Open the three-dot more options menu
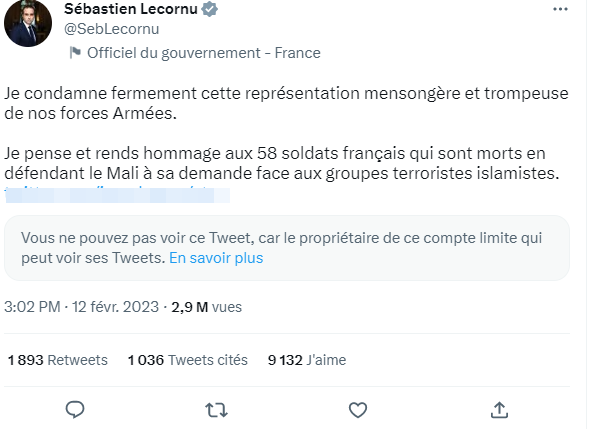The height and width of the screenshot is (429, 594). (560, 9)
